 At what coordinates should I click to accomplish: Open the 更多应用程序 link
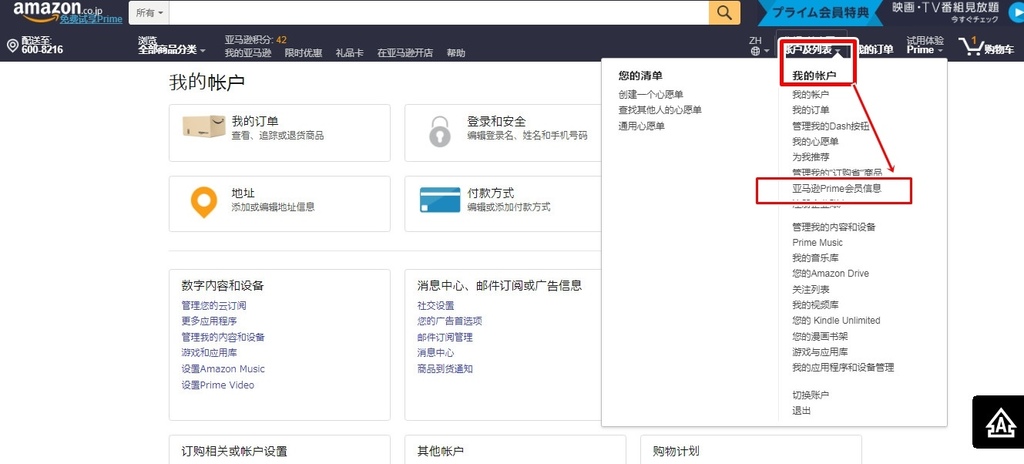coord(209,321)
